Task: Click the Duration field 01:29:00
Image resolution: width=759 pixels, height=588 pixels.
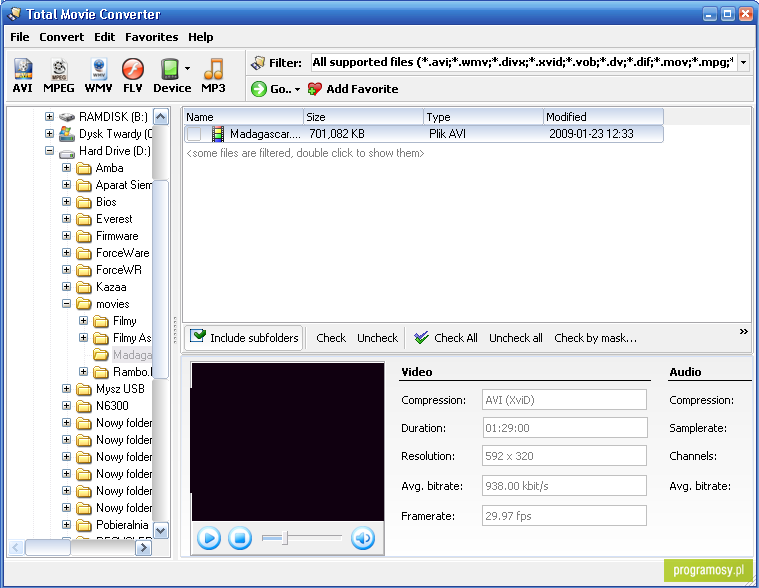Action: [x=564, y=428]
